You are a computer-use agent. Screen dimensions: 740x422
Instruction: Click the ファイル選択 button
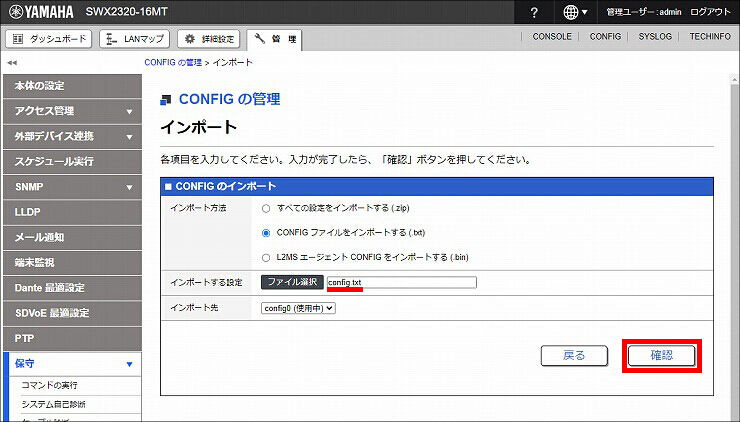click(x=292, y=282)
